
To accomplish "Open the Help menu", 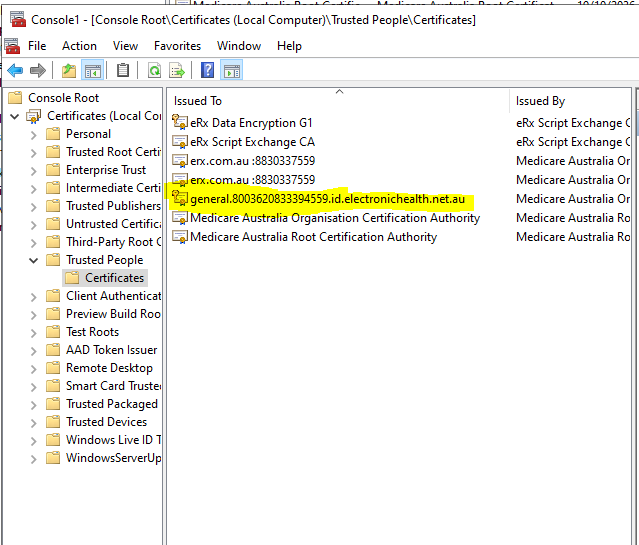I will click(x=289, y=46).
